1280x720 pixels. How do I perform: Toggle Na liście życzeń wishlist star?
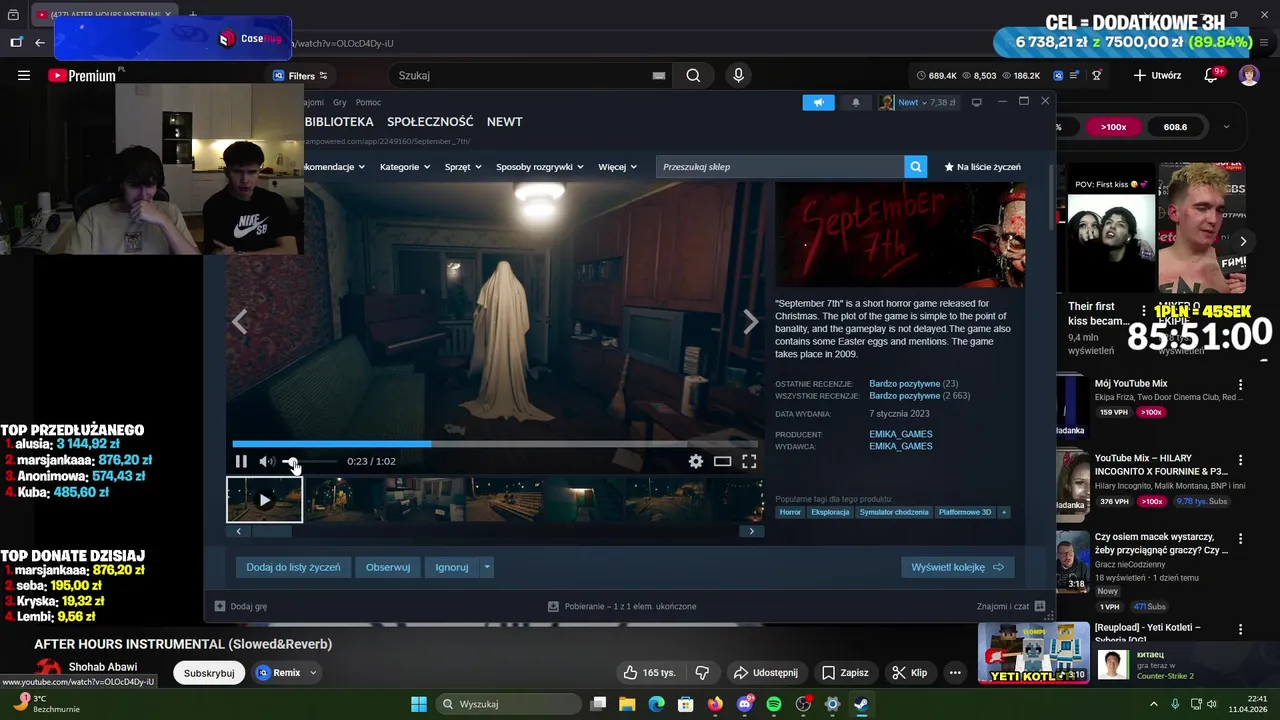point(983,167)
